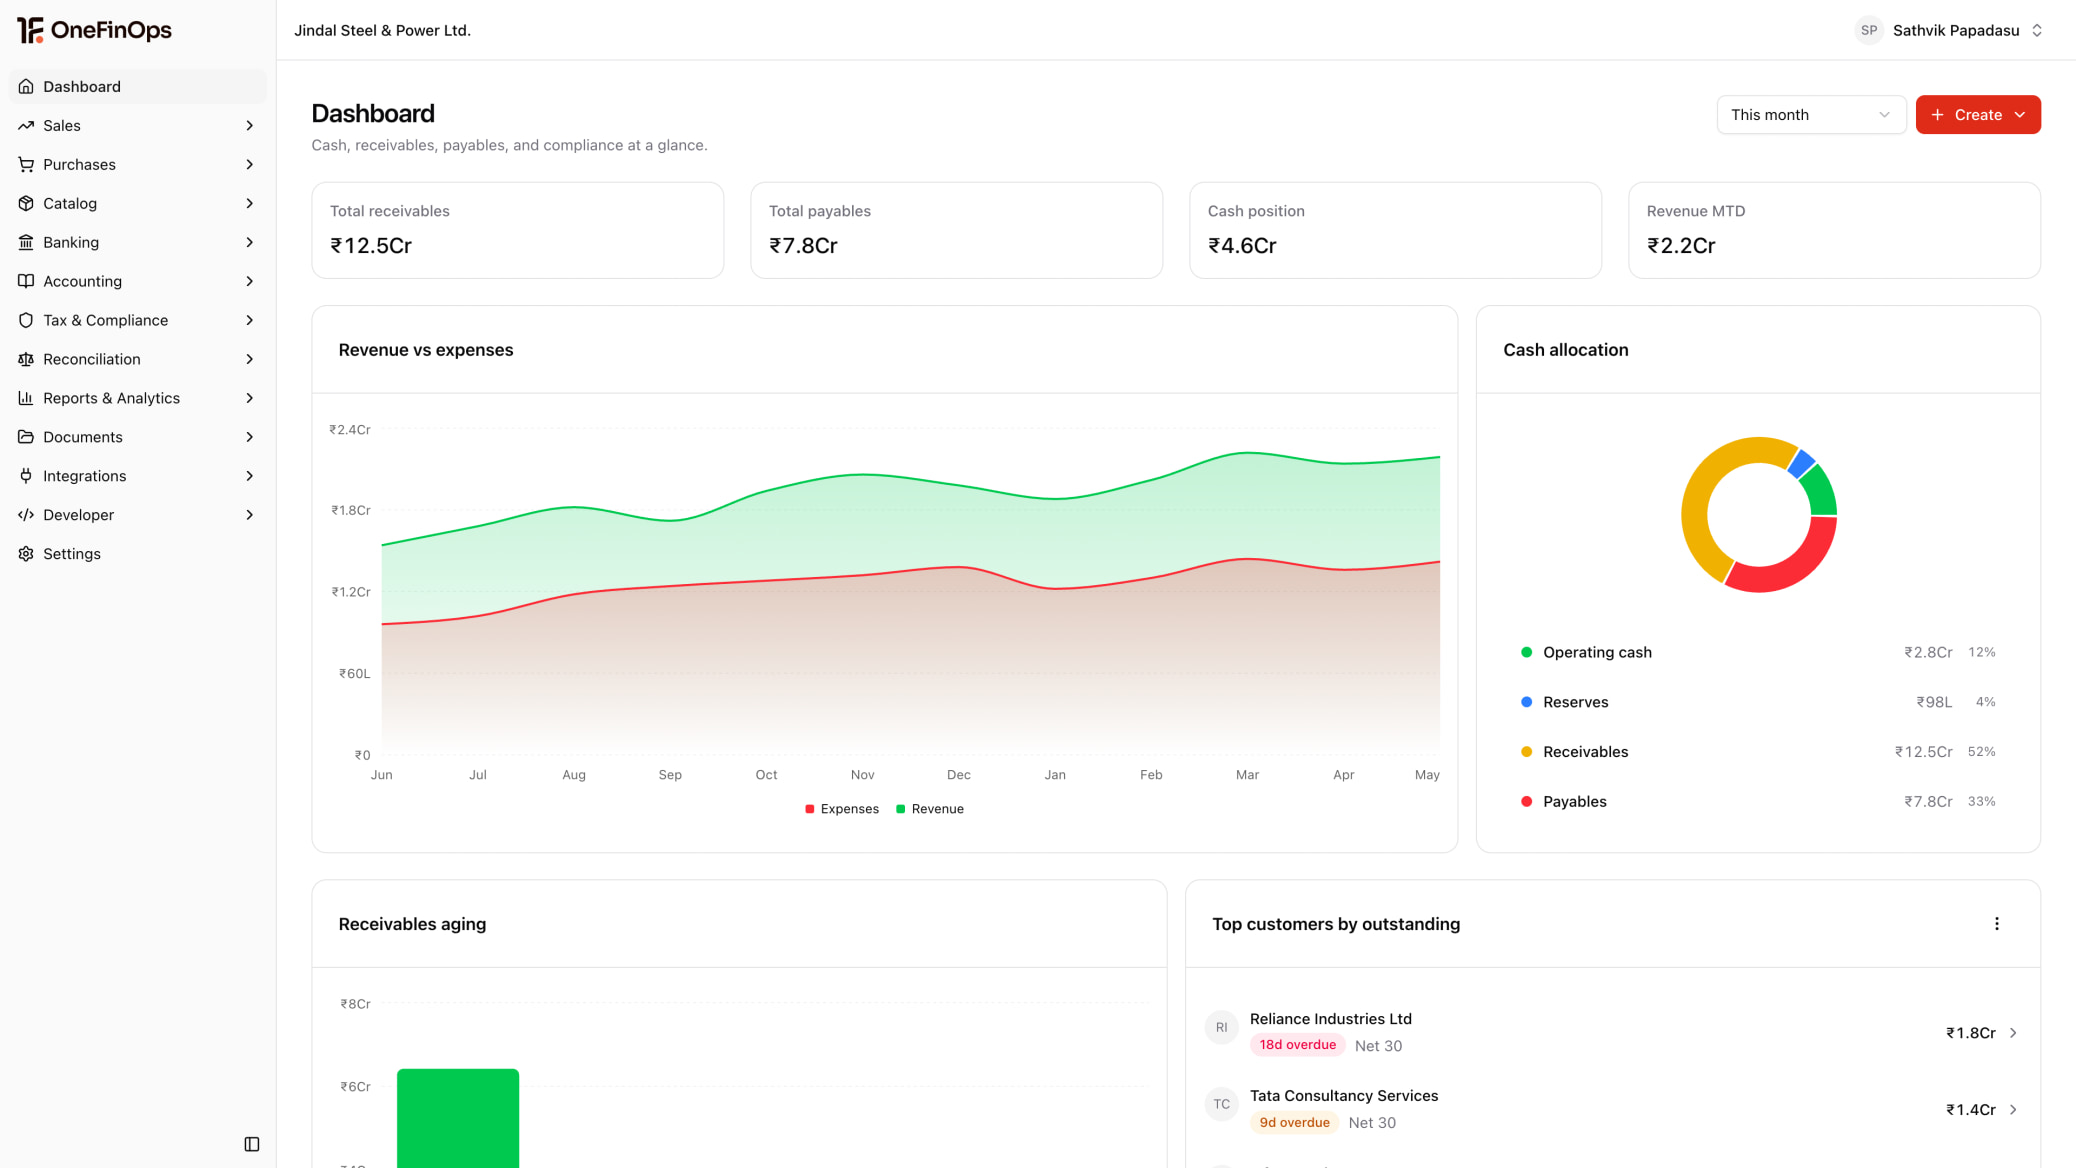Click green Operating cash legend dot

1526,653
